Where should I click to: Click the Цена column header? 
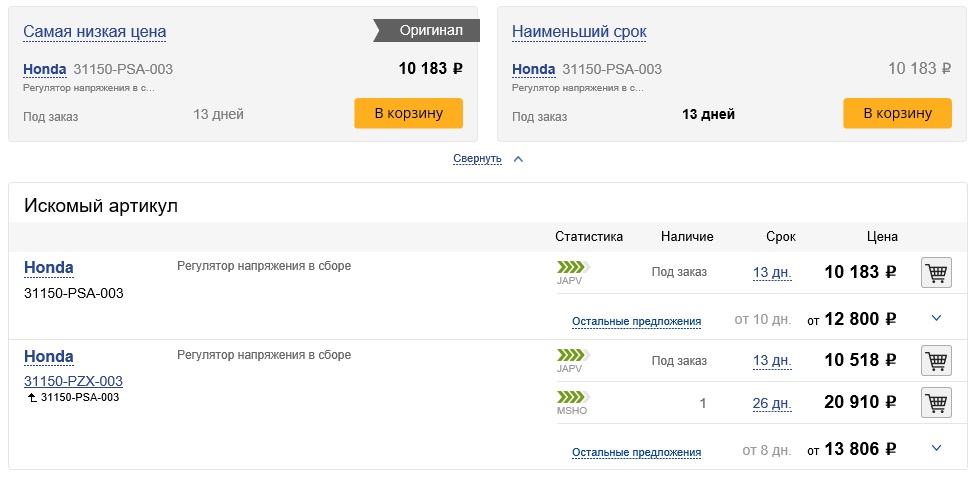[x=881, y=237]
